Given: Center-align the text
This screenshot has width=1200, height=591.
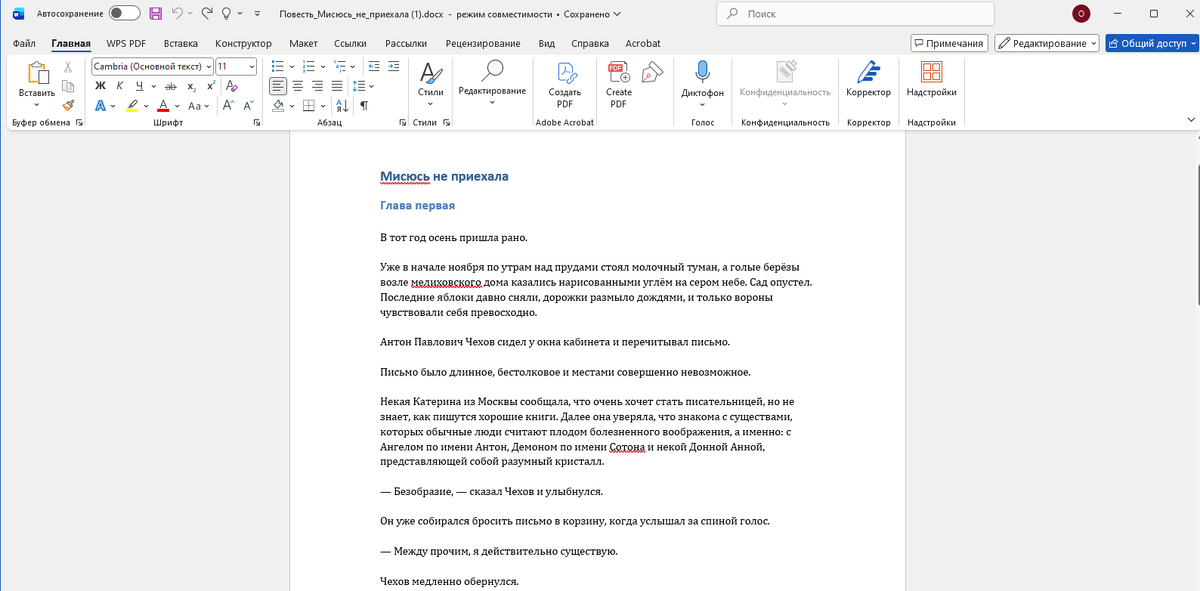Looking at the screenshot, I should tap(298, 86).
